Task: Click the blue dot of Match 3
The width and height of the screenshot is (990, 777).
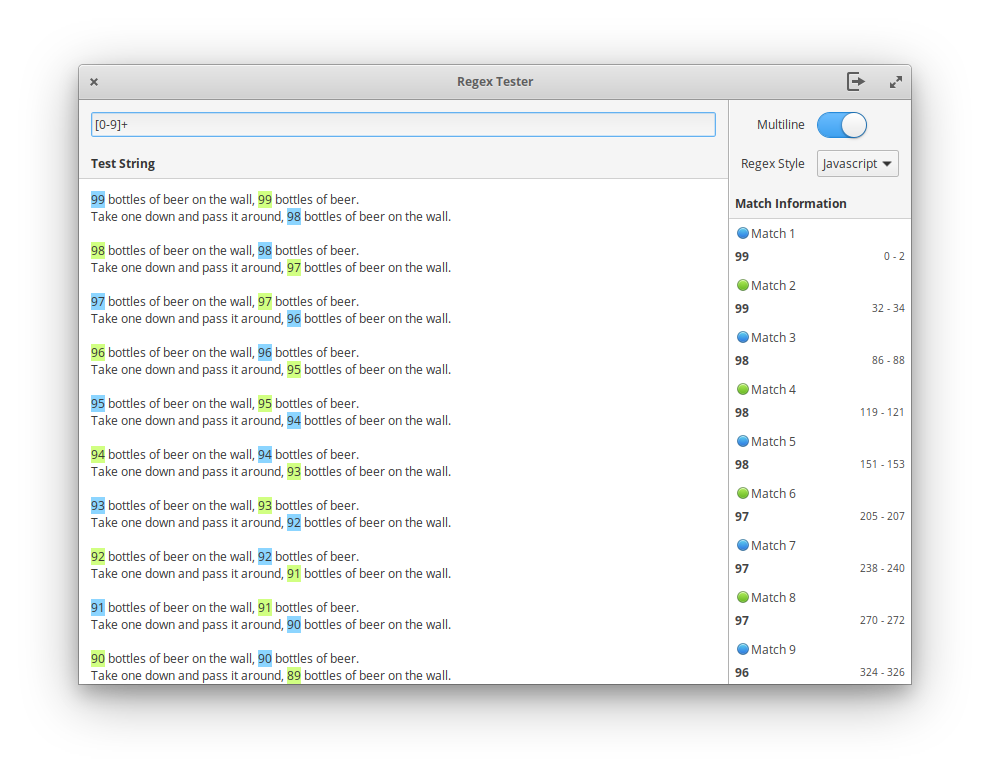Action: [742, 337]
